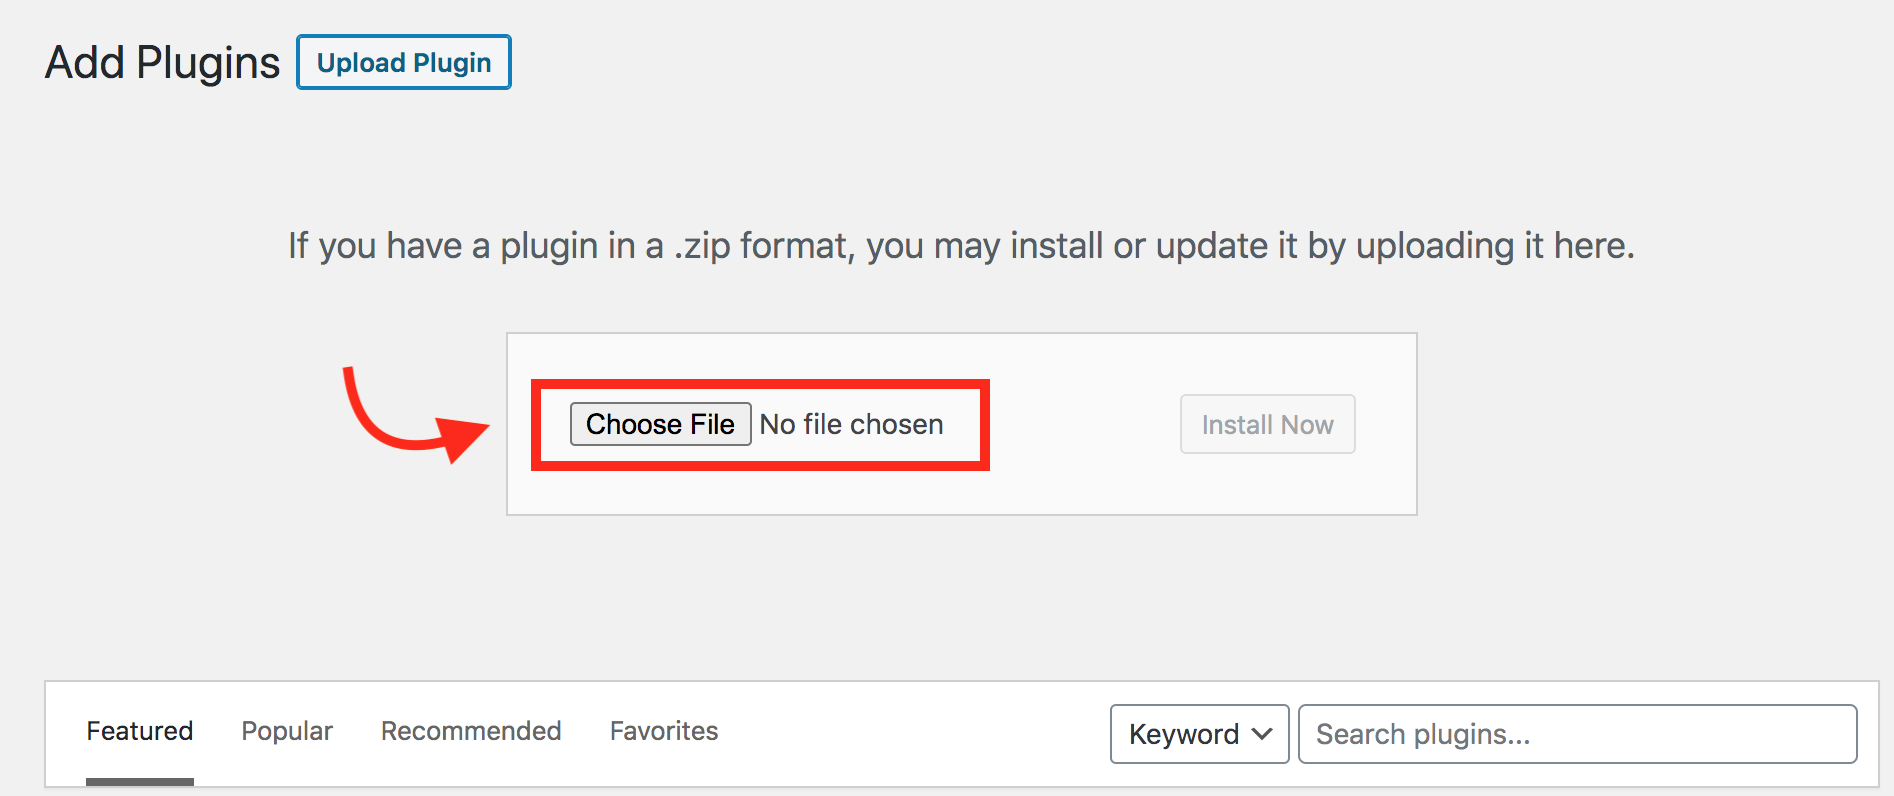1894x796 pixels.
Task: Click the Upload Plugin button
Action: coord(404,62)
